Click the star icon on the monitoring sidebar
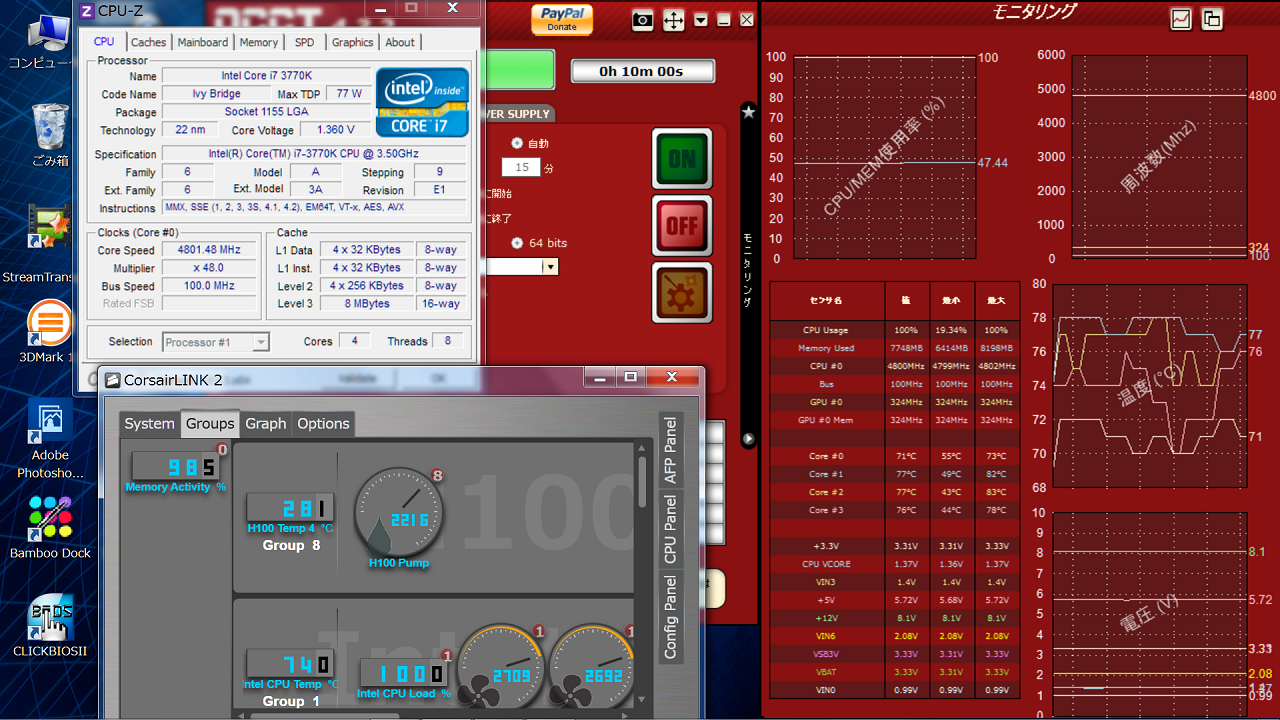1280x720 pixels. [x=748, y=112]
